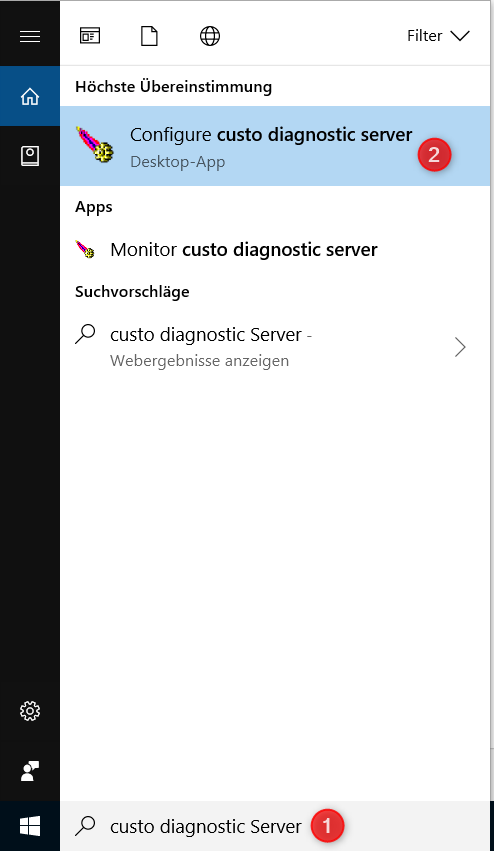Click the Webergebnisse anzeigen text
The width and height of the screenshot is (494, 851).
click(x=199, y=361)
